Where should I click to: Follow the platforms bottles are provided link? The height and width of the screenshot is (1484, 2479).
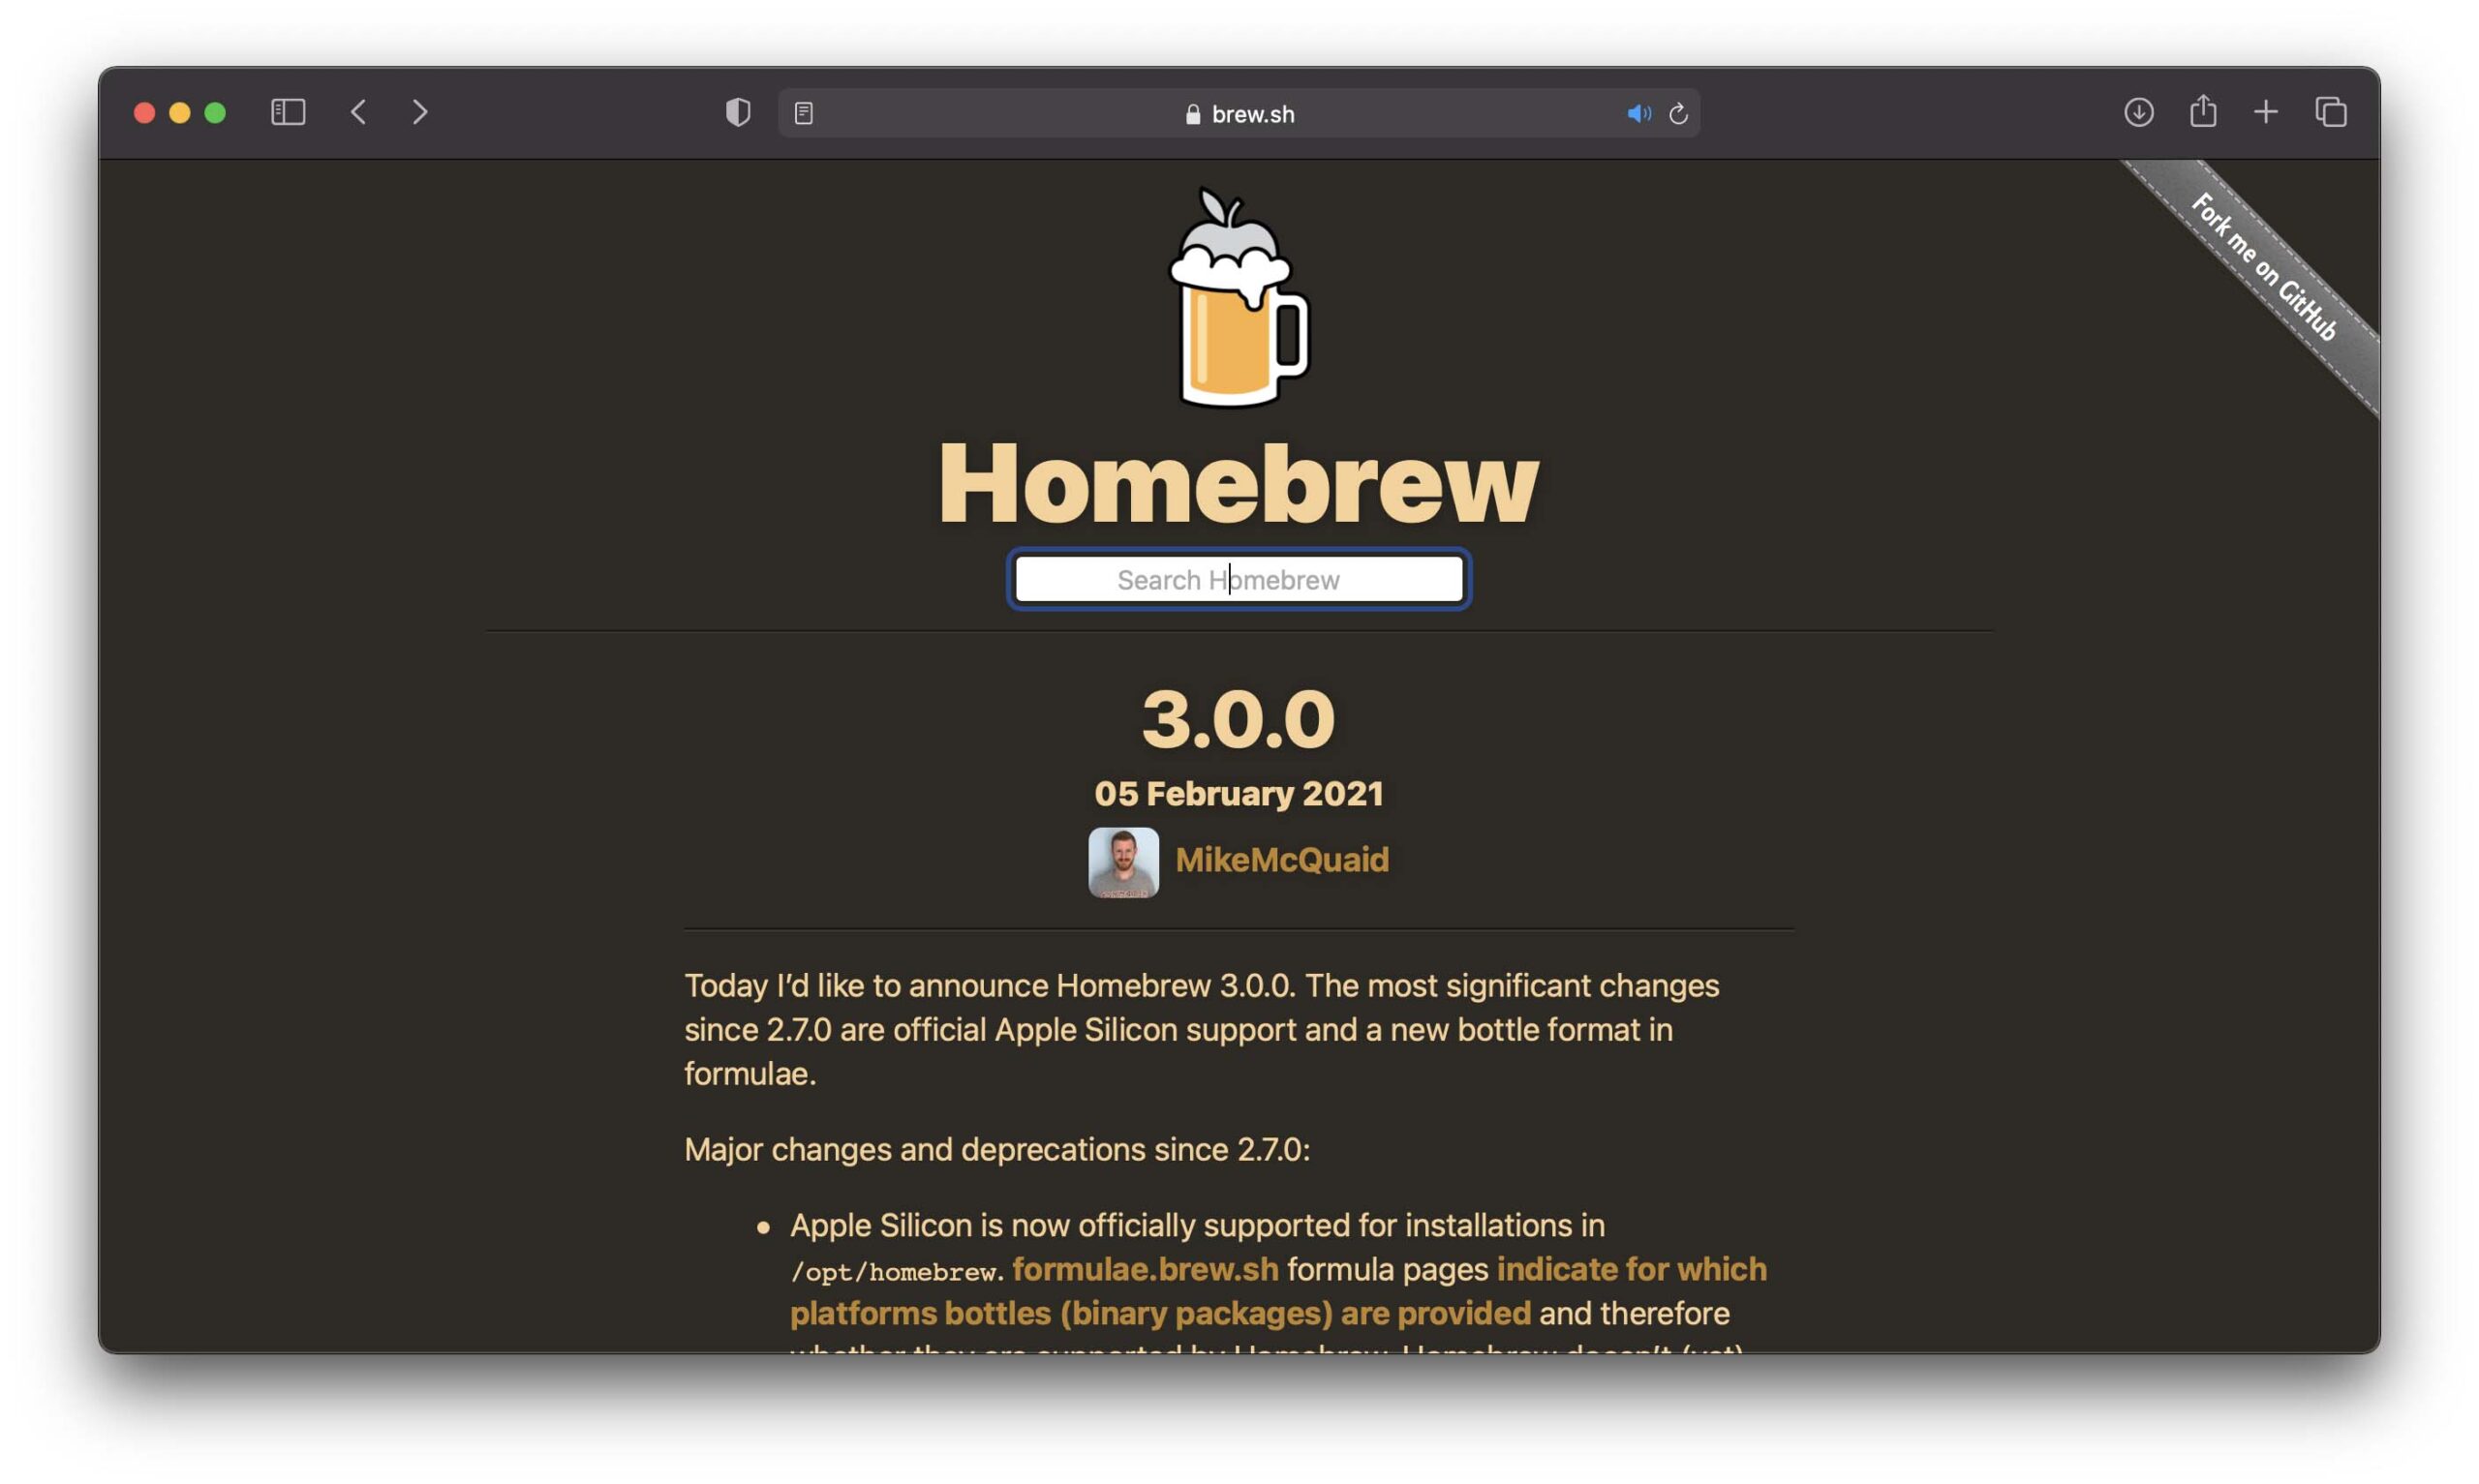point(1160,1313)
